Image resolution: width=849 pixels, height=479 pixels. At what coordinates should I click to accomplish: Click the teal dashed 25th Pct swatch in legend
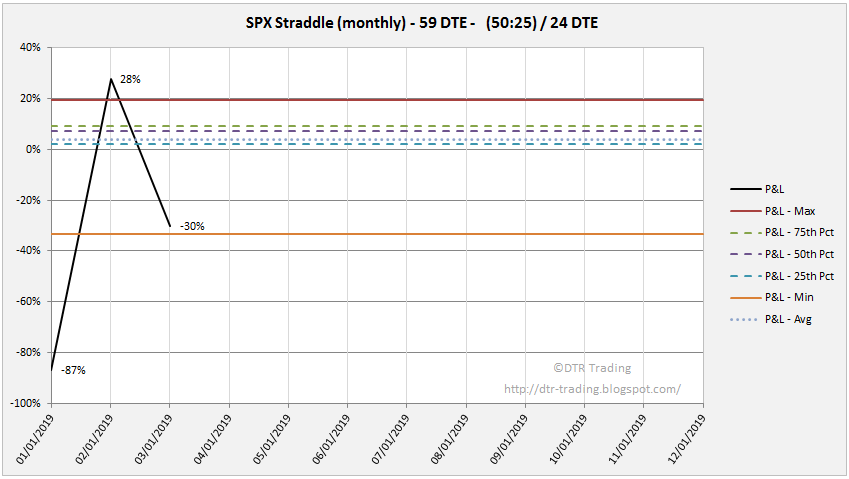(745, 276)
